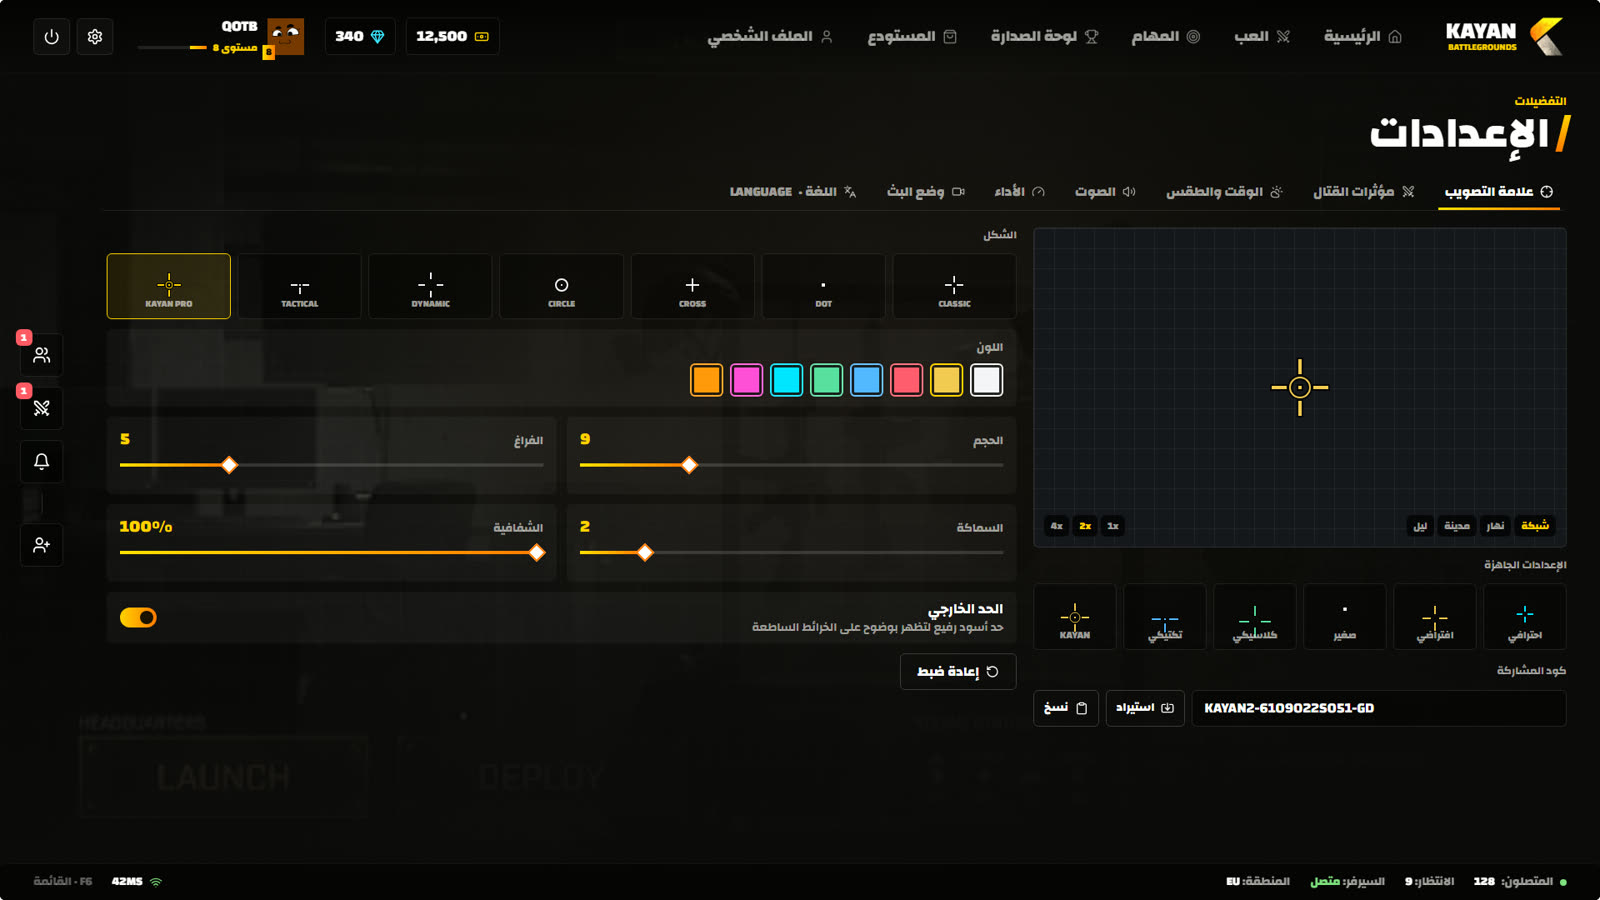Pick the orange color swatch
Image resolution: width=1600 pixels, height=900 pixels.
pos(707,380)
